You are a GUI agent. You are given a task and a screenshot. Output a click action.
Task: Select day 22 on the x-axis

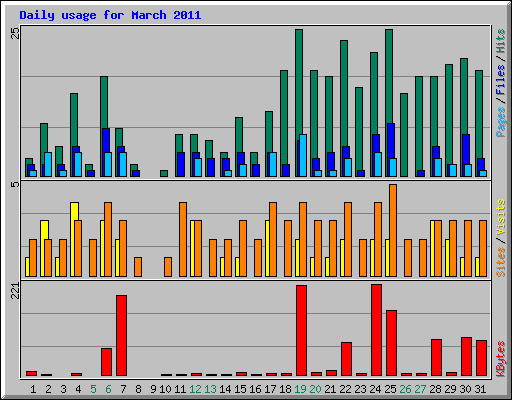tap(345, 389)
